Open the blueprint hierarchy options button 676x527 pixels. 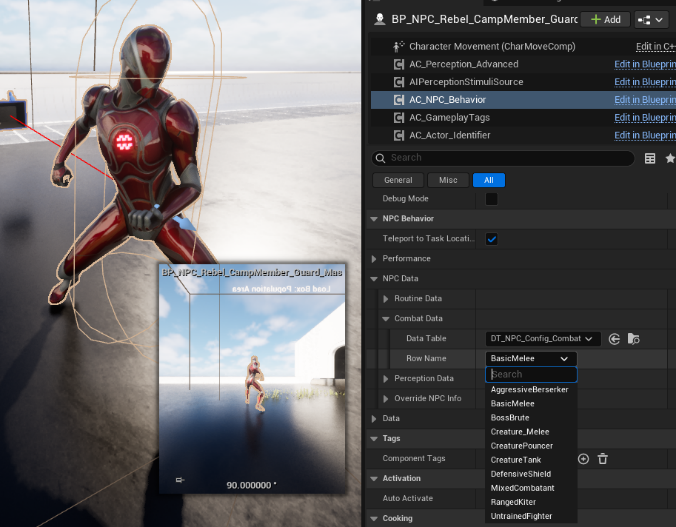[650, 19]
